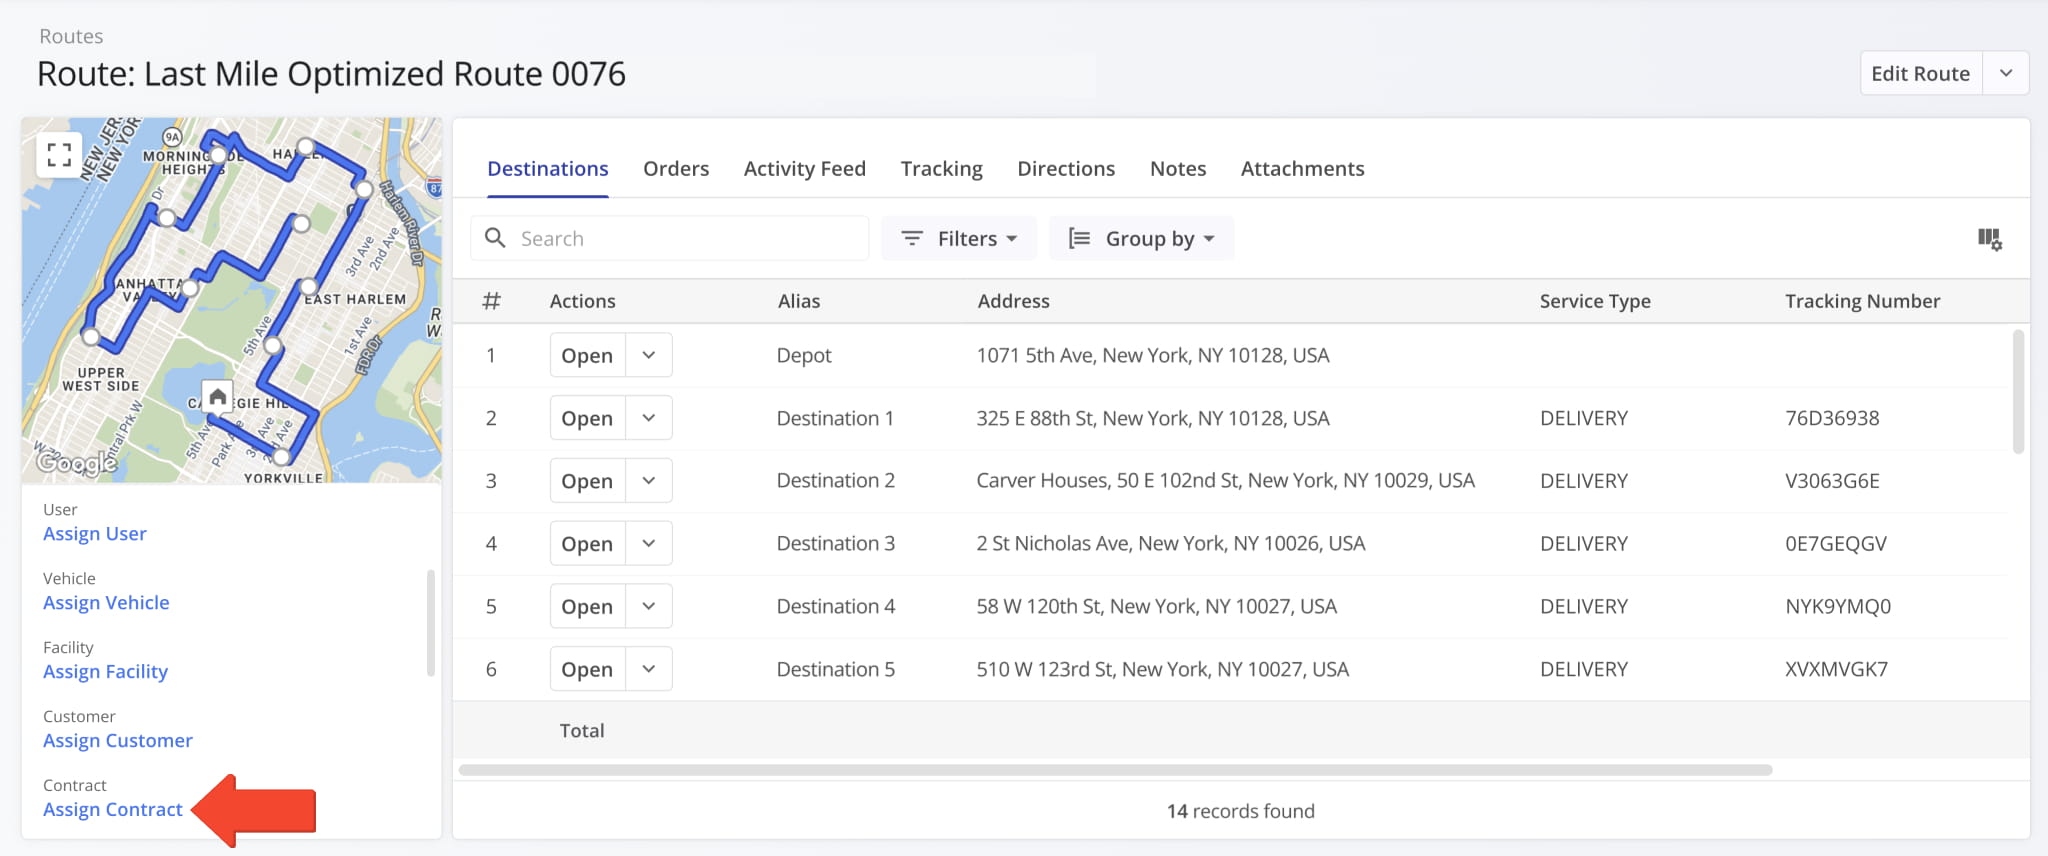Click the horizontal table scrollbar

1115,770
